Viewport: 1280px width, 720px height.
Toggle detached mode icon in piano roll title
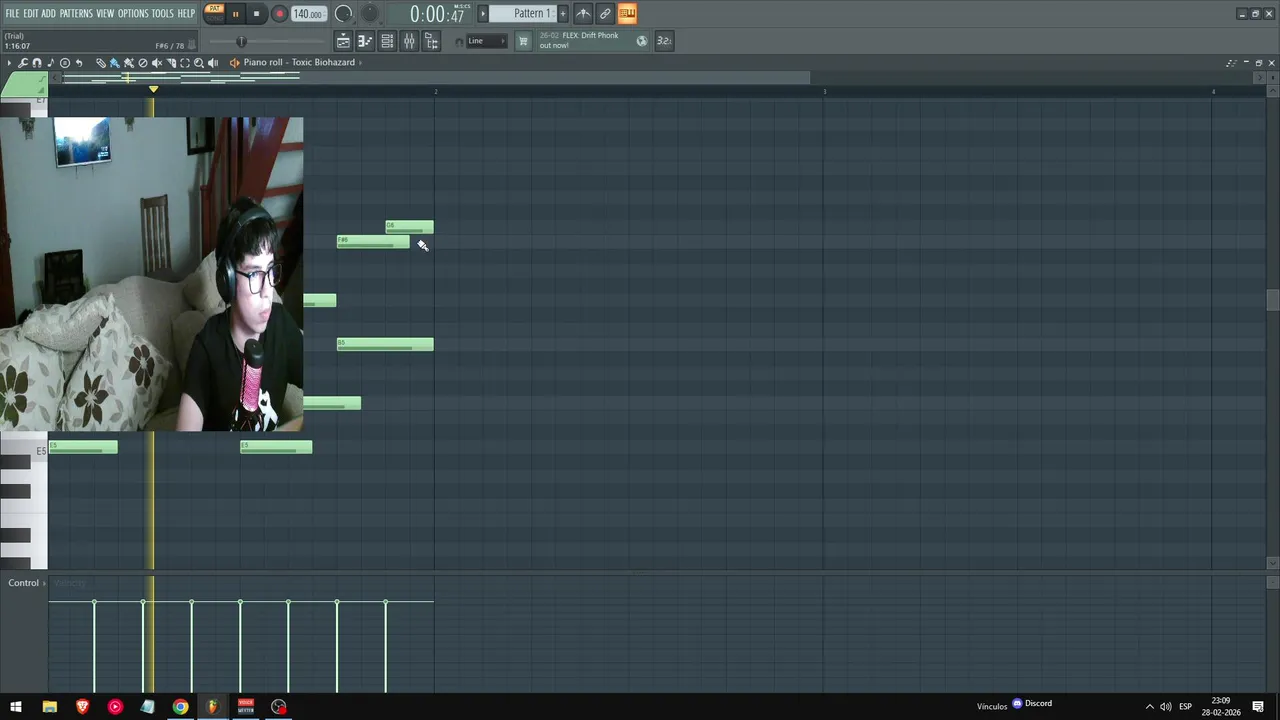pos(1231,63)
